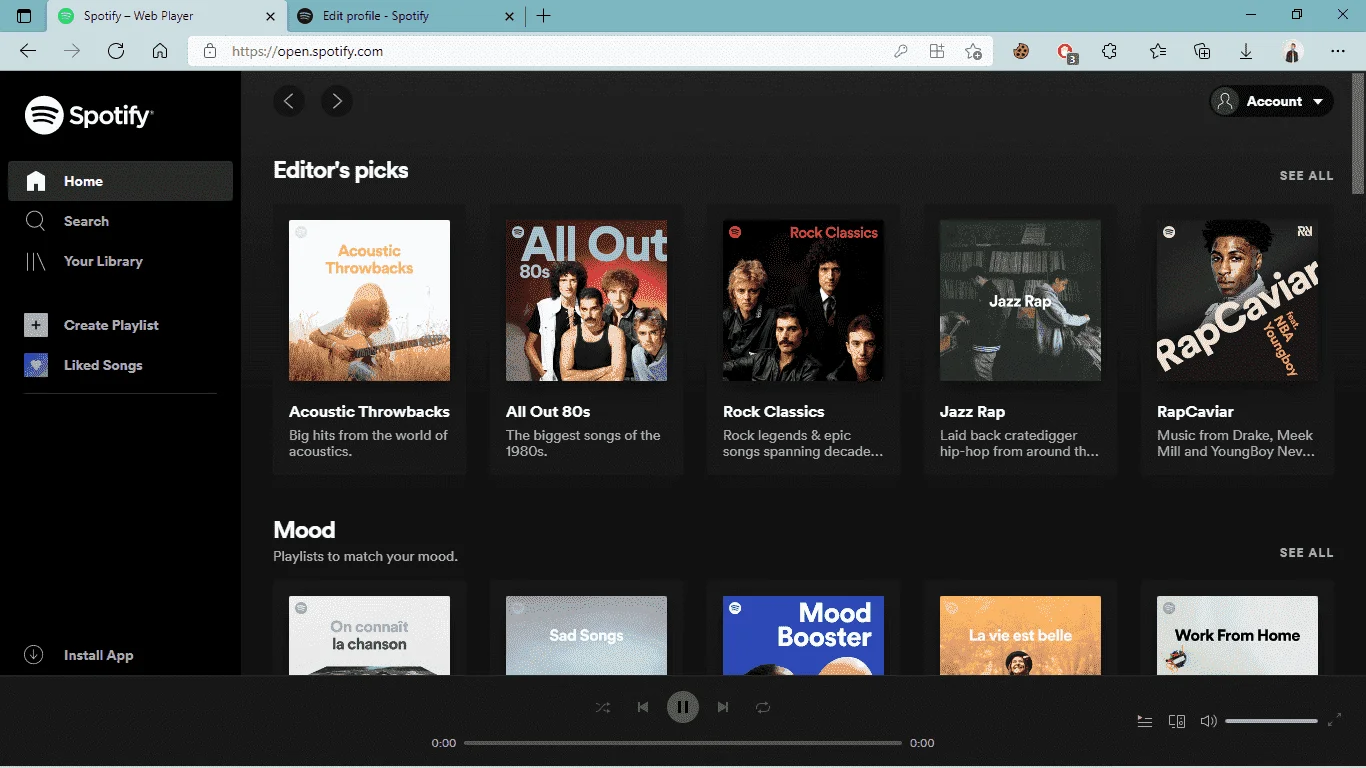Viewport: 1366px width, 768px height.
Task: Open browser Downloads
Action: point(1246,51)
